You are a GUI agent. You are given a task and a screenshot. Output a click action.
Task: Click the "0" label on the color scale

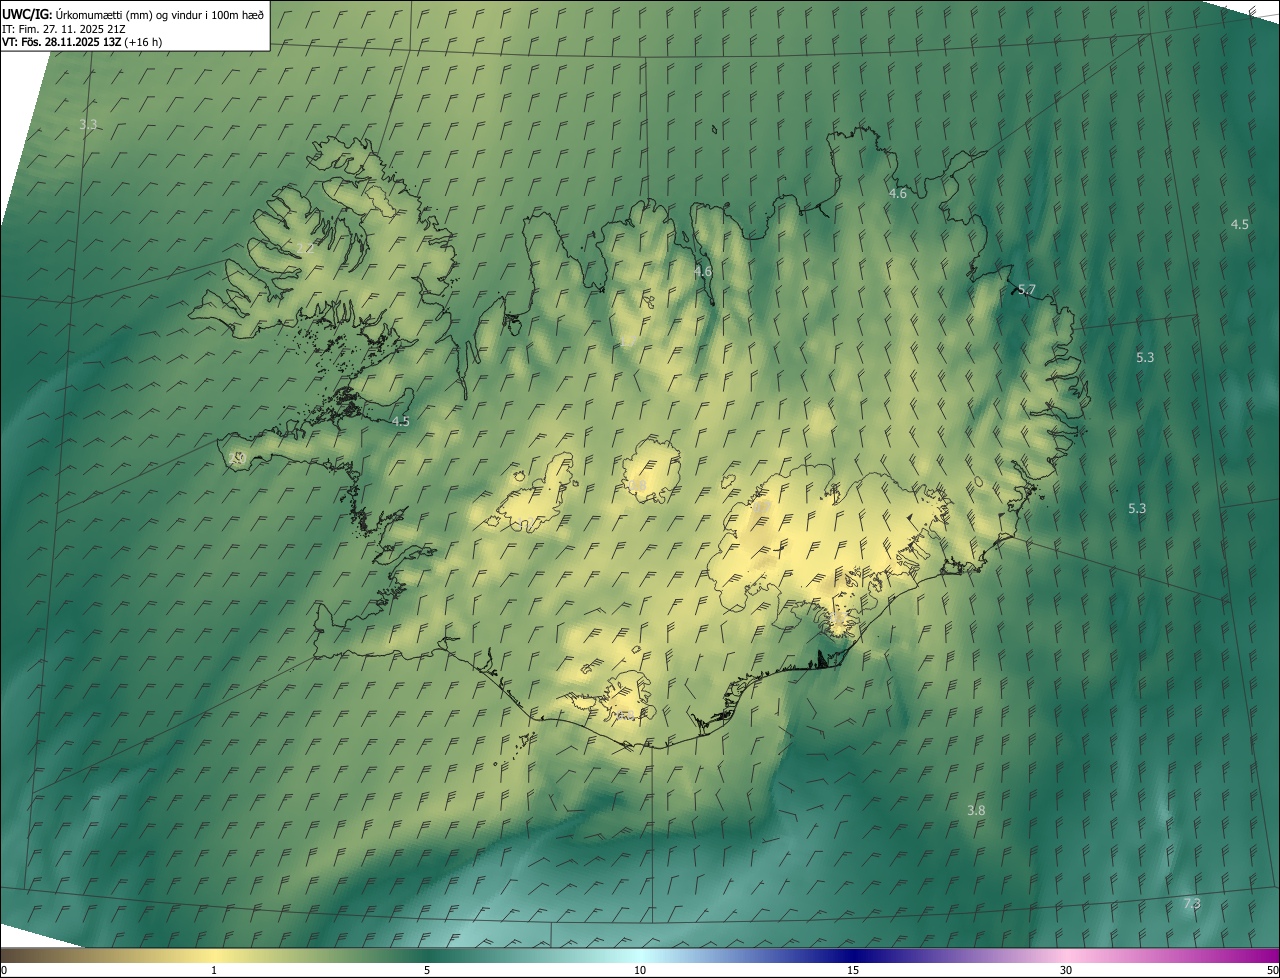tap(3, 970)
